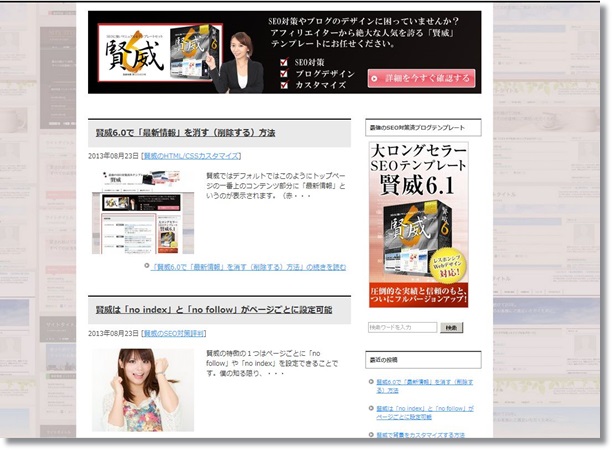This screenshot has height=450, width=612.
Task: Open category link 賢威のHTML/CSSカスタマイズ
Action: click(x=191, y=156)
